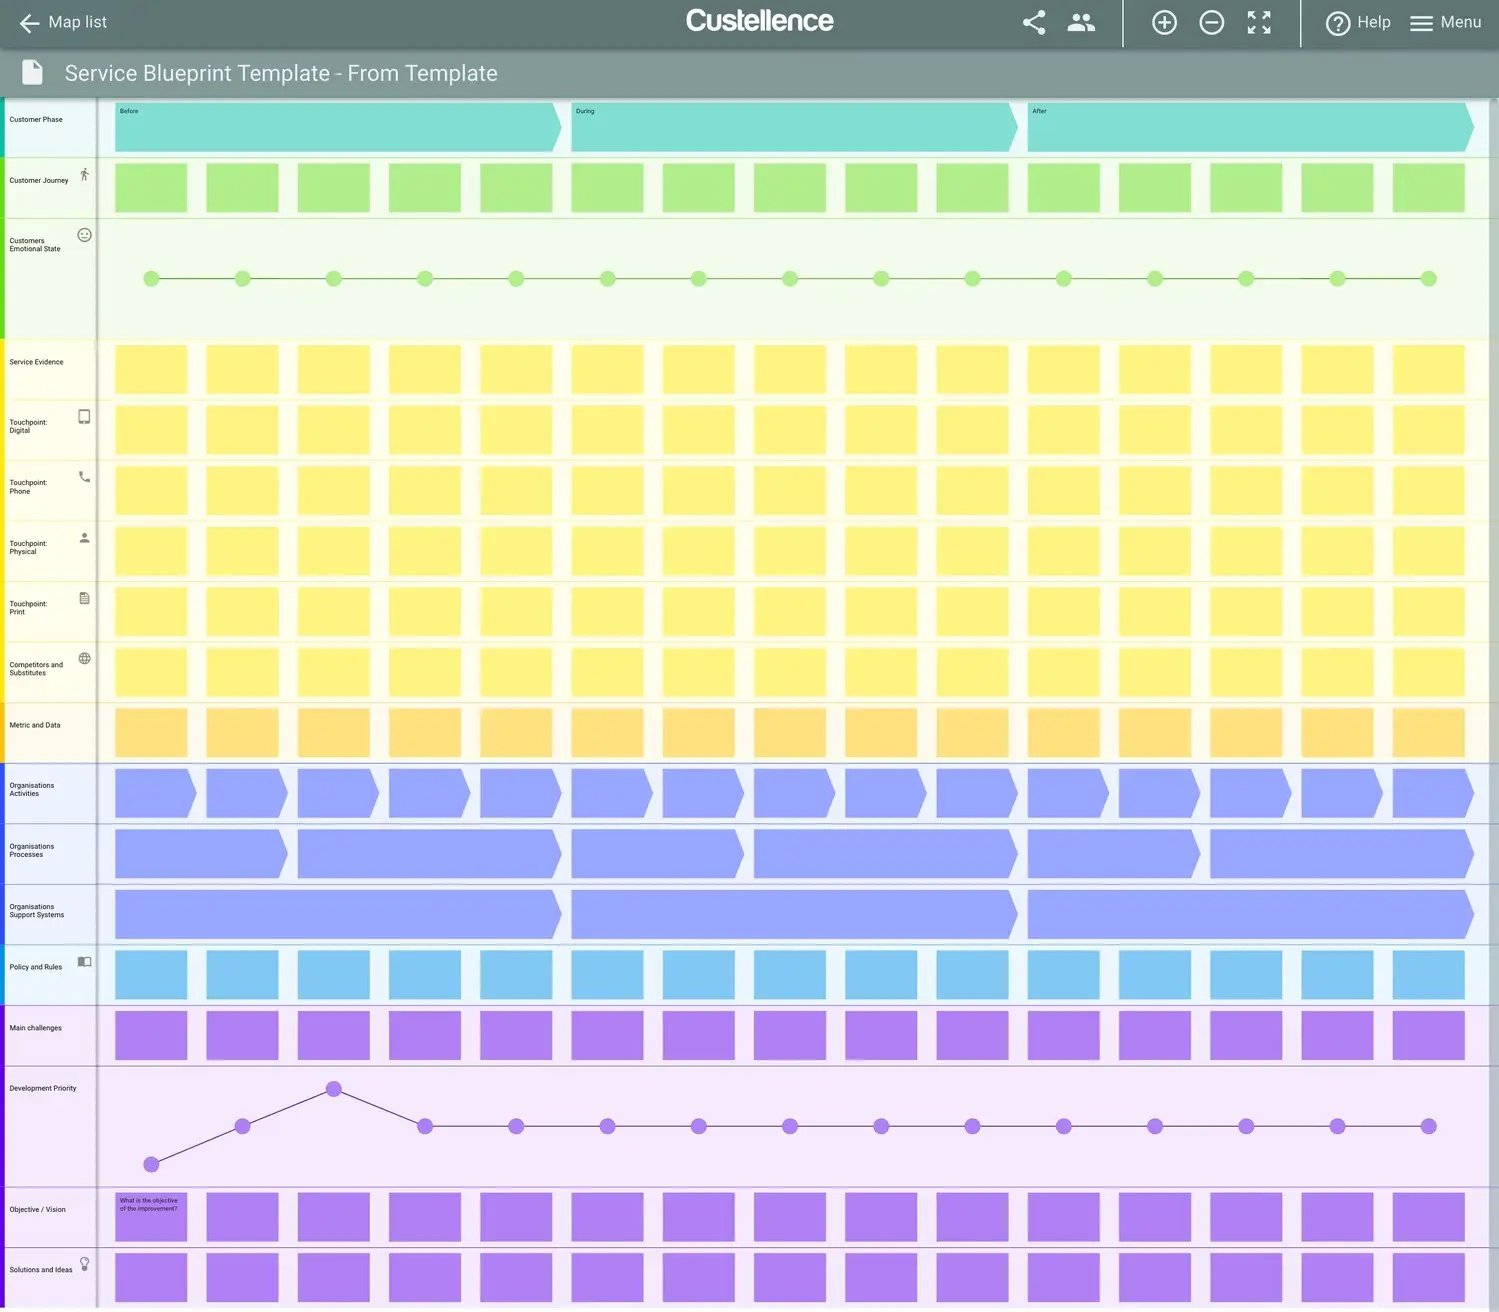This screenshot has height=1312, width=1499.
Task: Go back to Map list
Action: click(62, 22)
